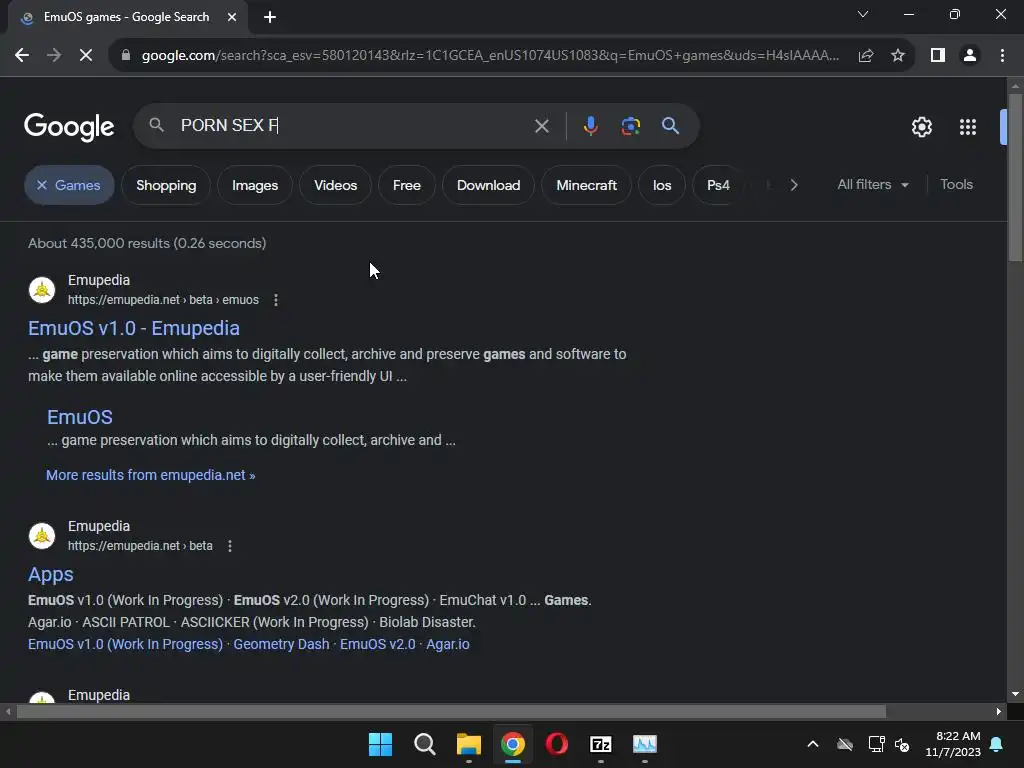Screen dimensions: 1024x768
Task: Open File Explorer from the taskbar
Action: [x=469, y=744]
